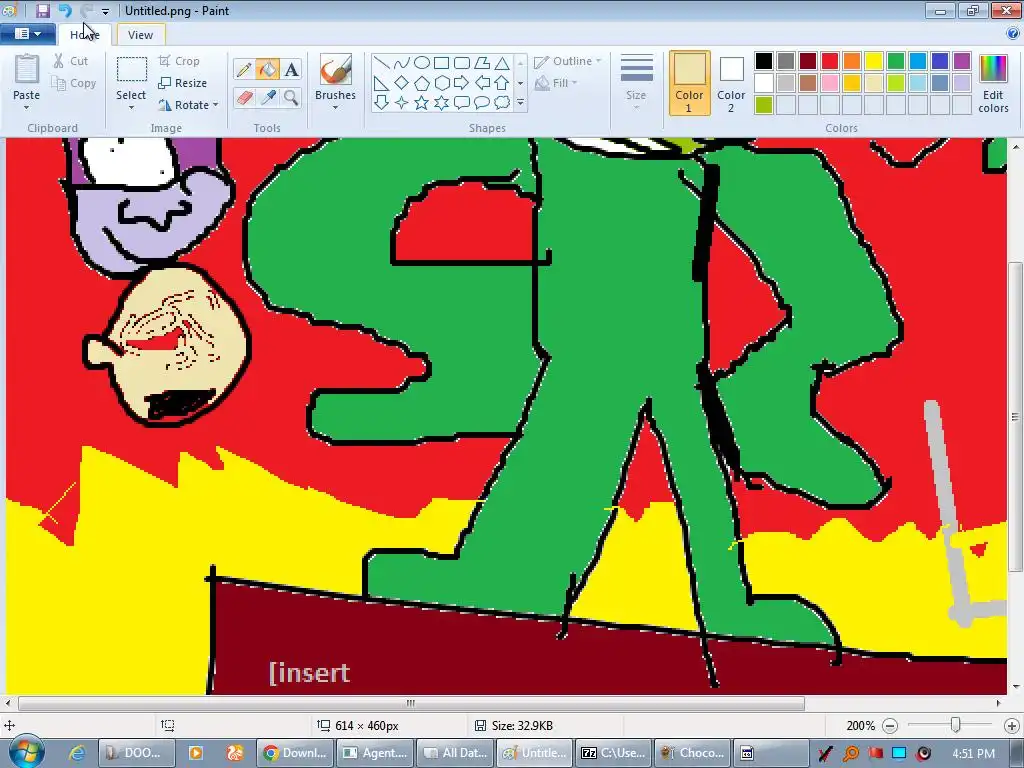Choose the Right triangle shape
The width and height of the screenshot is (1024, 768).
click(x=382, y=83)
